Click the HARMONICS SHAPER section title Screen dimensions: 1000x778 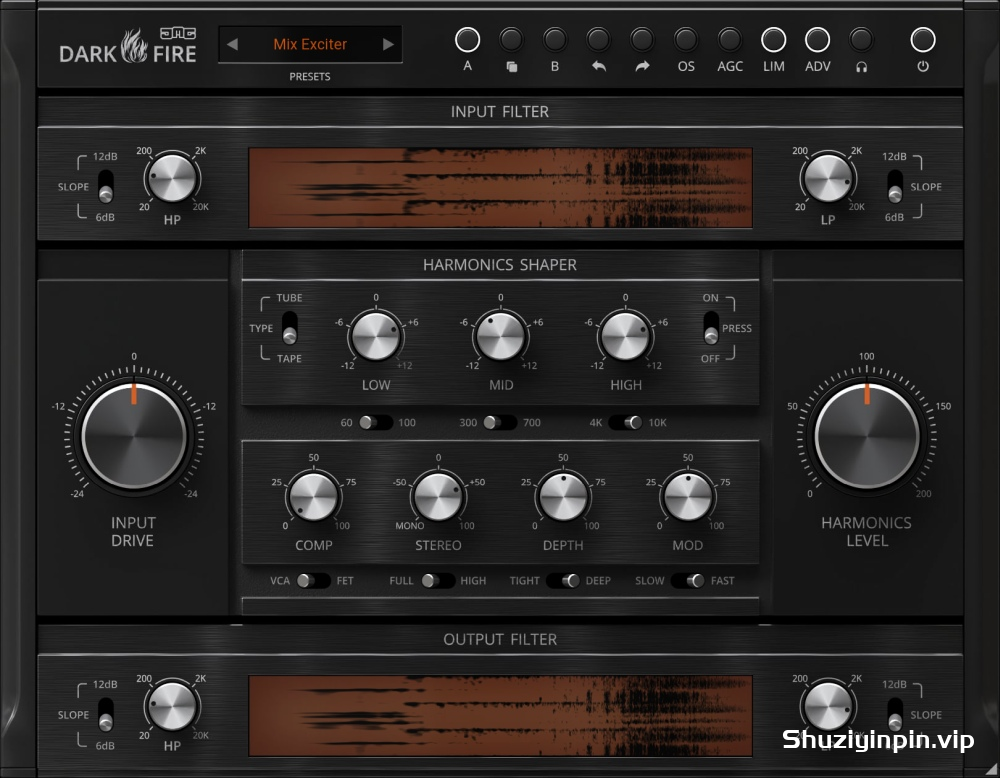(500, 265)
